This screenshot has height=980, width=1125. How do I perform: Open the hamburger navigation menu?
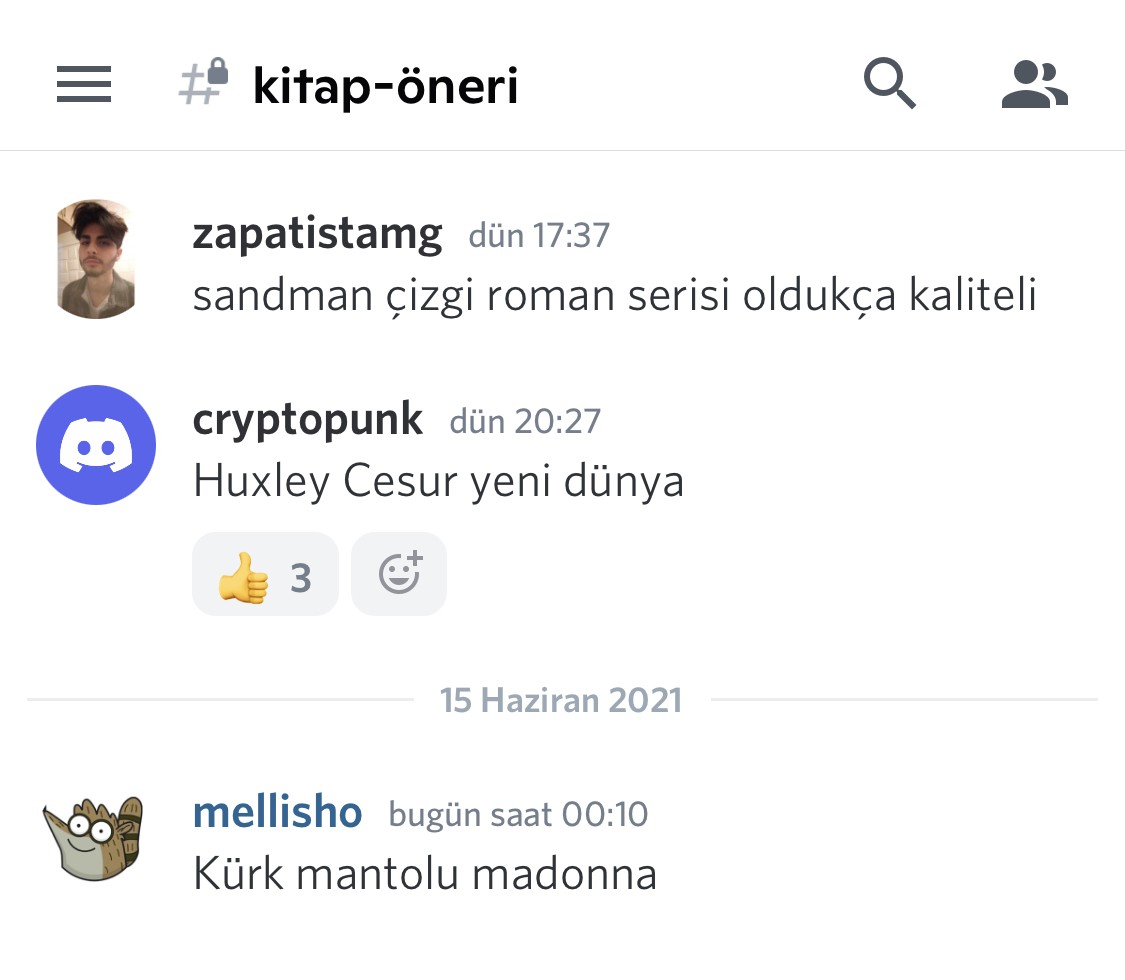84,85
